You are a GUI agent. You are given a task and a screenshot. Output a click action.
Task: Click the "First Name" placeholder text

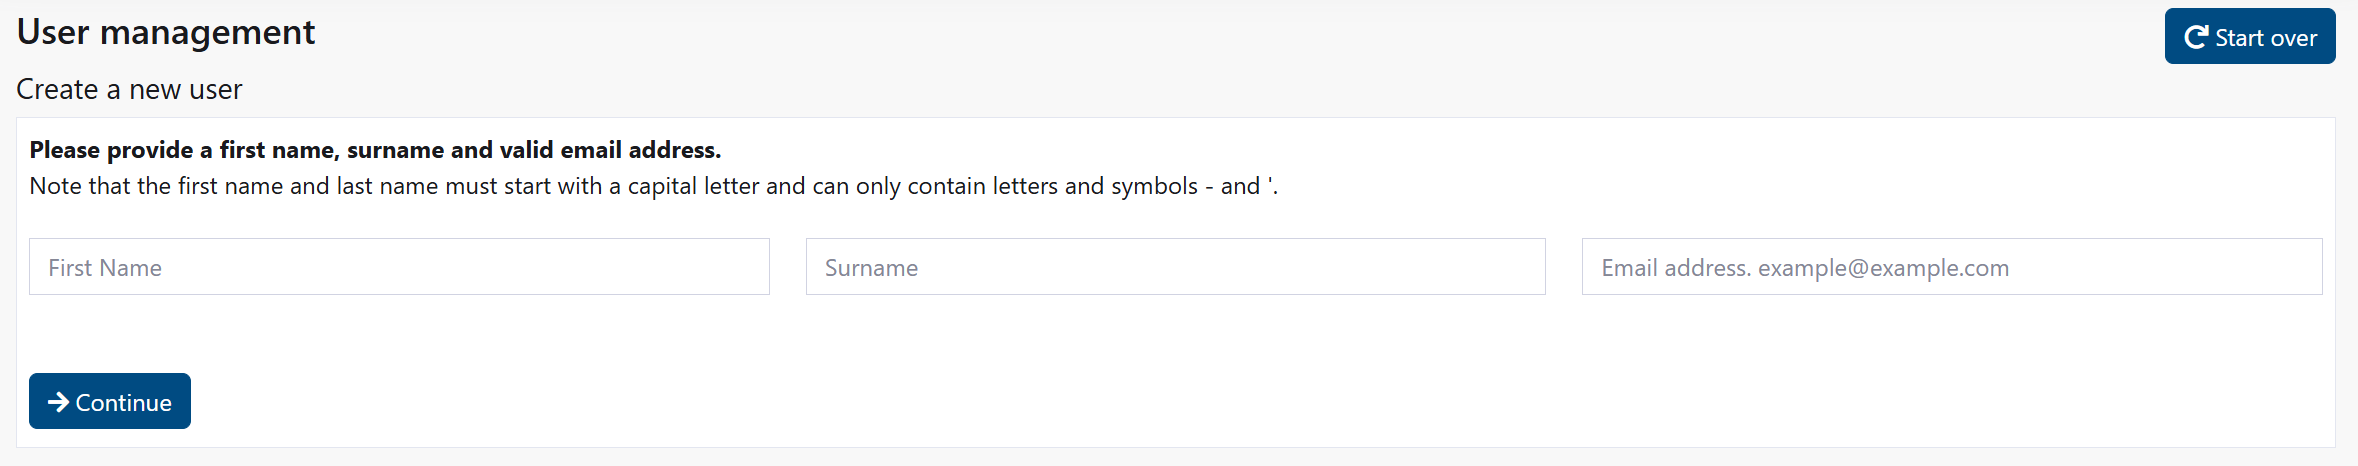pyautogui.click(x=105, y=268)
